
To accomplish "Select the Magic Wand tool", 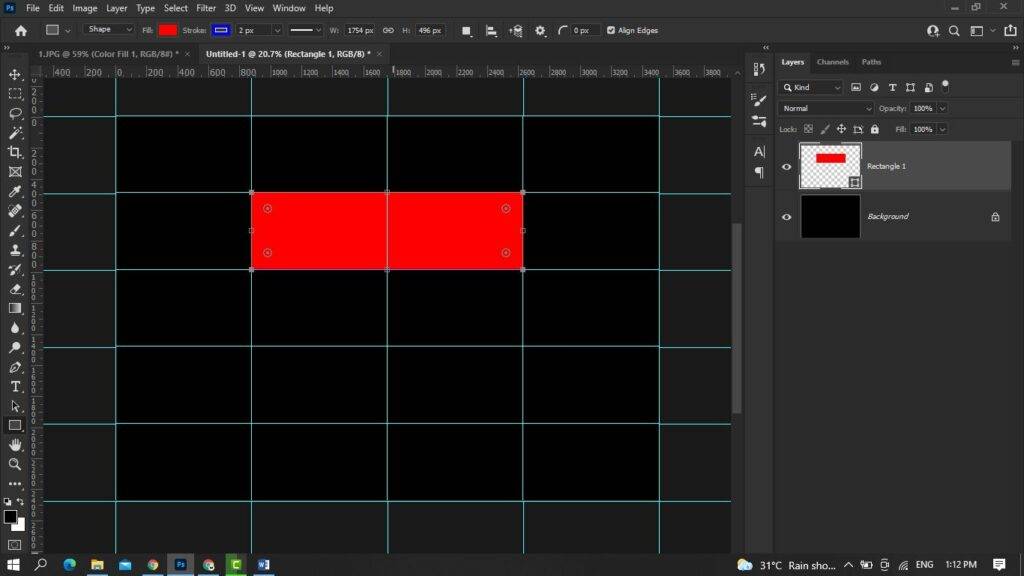I will [x=15, y=133].
